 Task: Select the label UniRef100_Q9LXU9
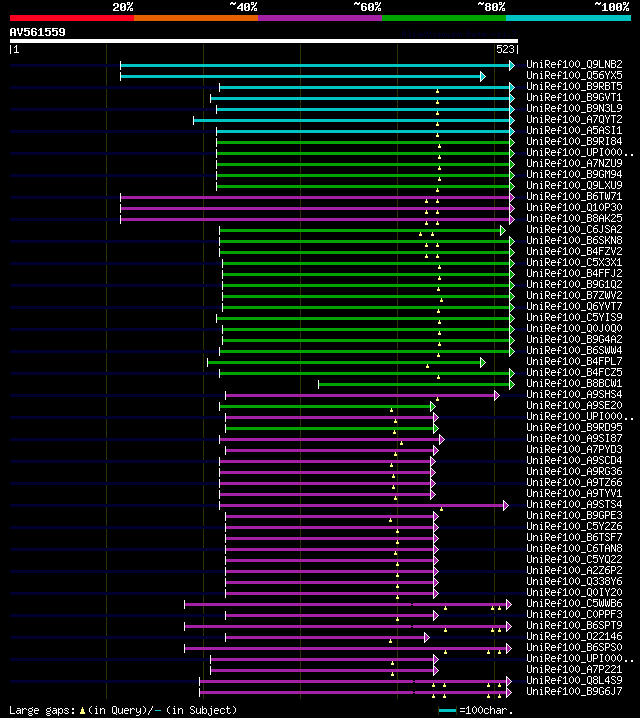574,185
